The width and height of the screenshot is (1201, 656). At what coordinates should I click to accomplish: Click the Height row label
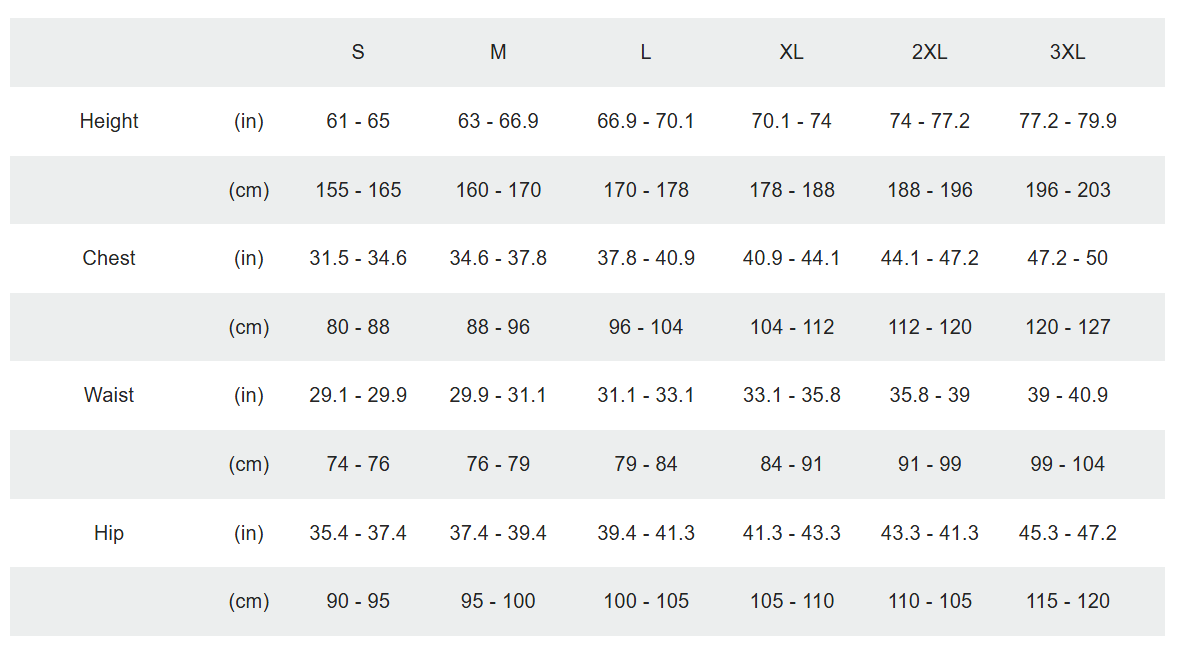coord(109,121)
